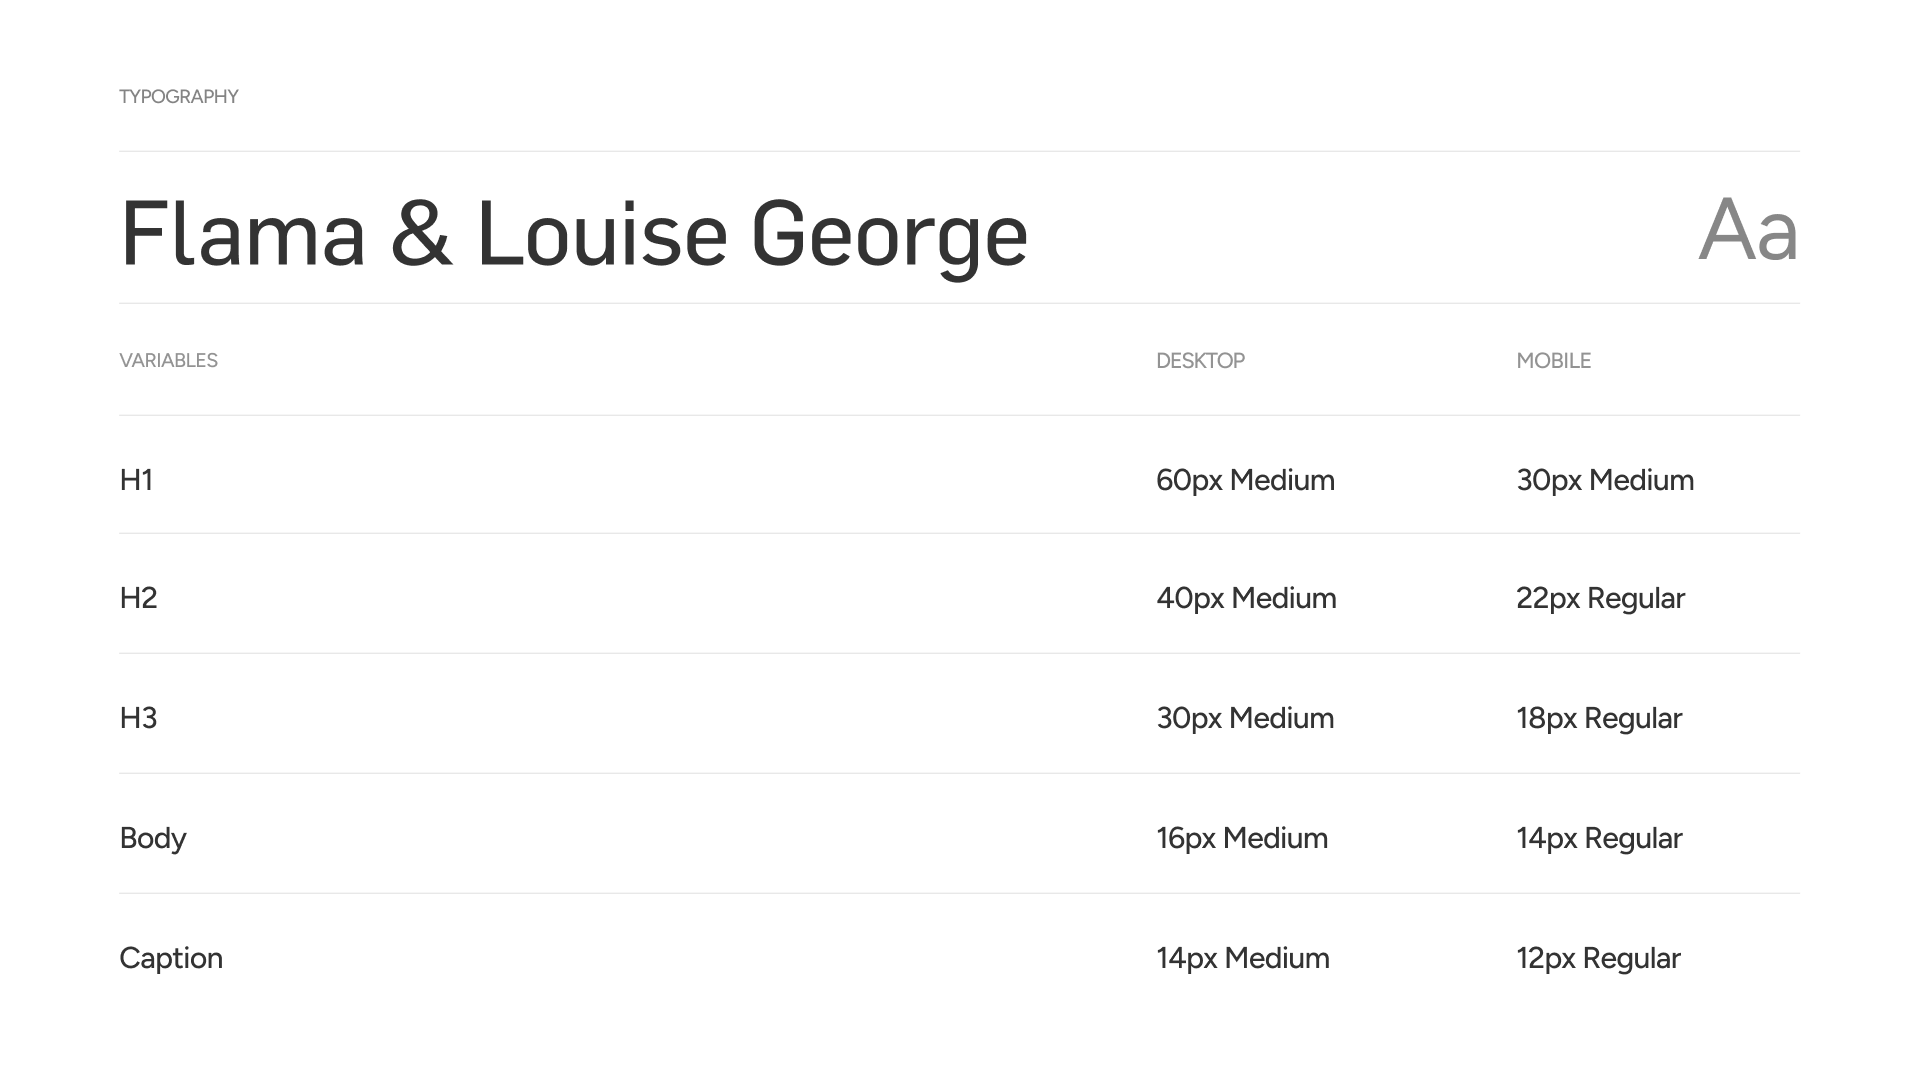Click the H2 variable row label
The width and height of the screenshot is (1920, 1080).
tap(138, 598)
